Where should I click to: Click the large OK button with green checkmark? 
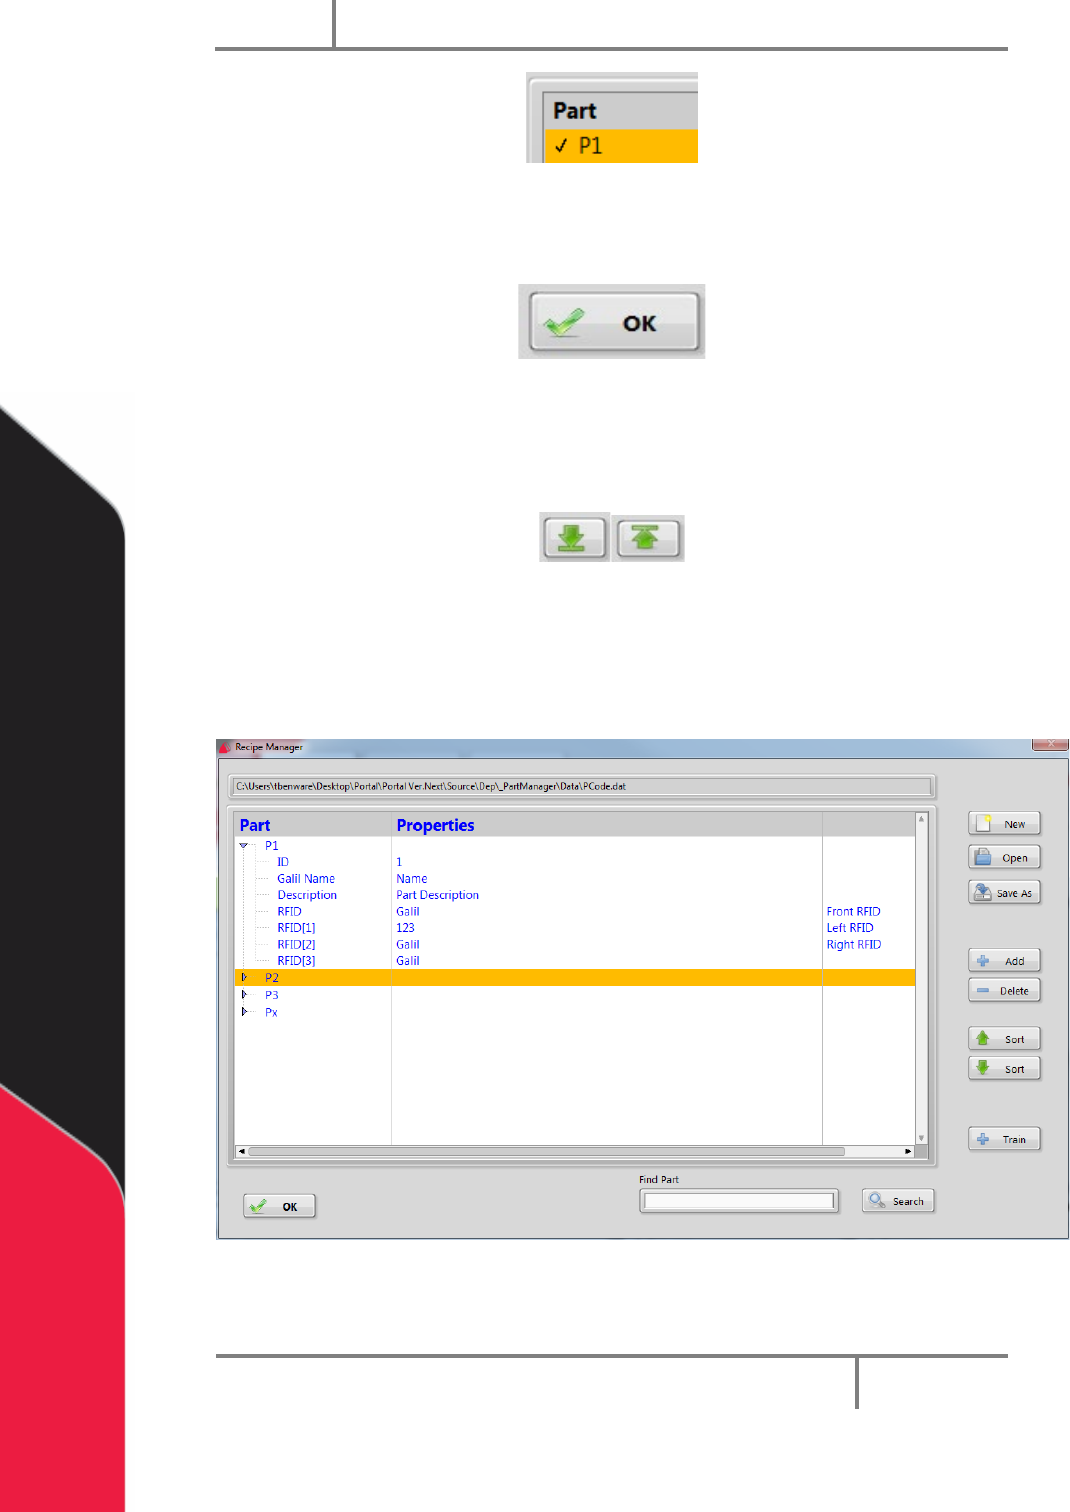point(613,322)
